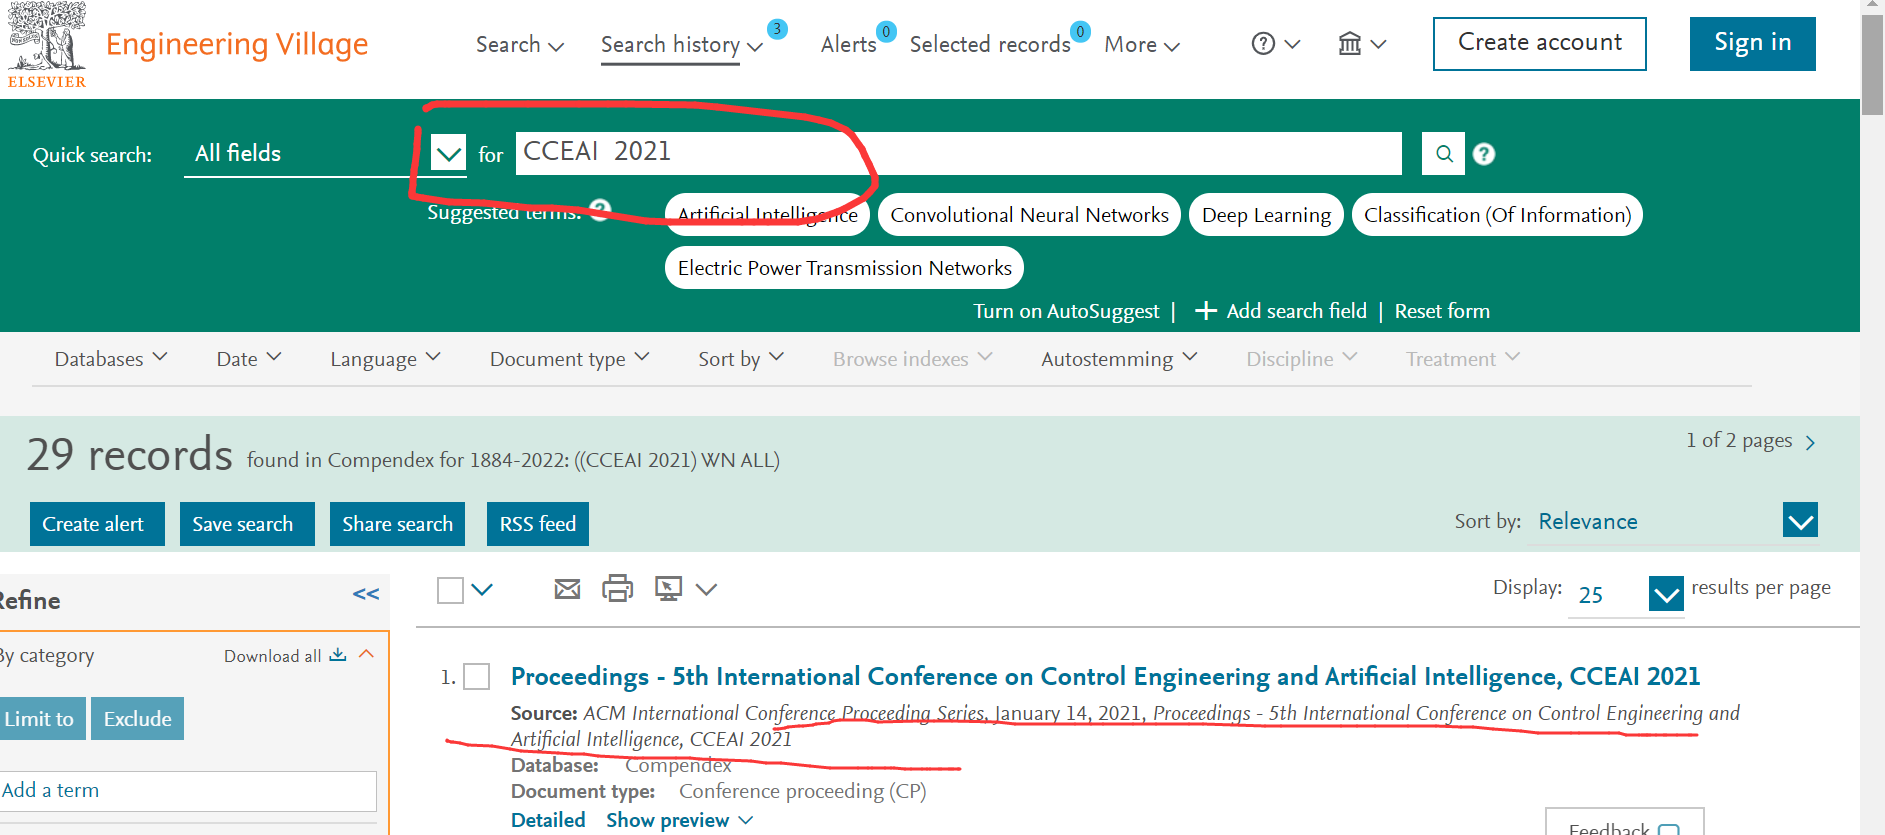Click Create account button
Screen dimensions: 1885x835
point(1540,44)
